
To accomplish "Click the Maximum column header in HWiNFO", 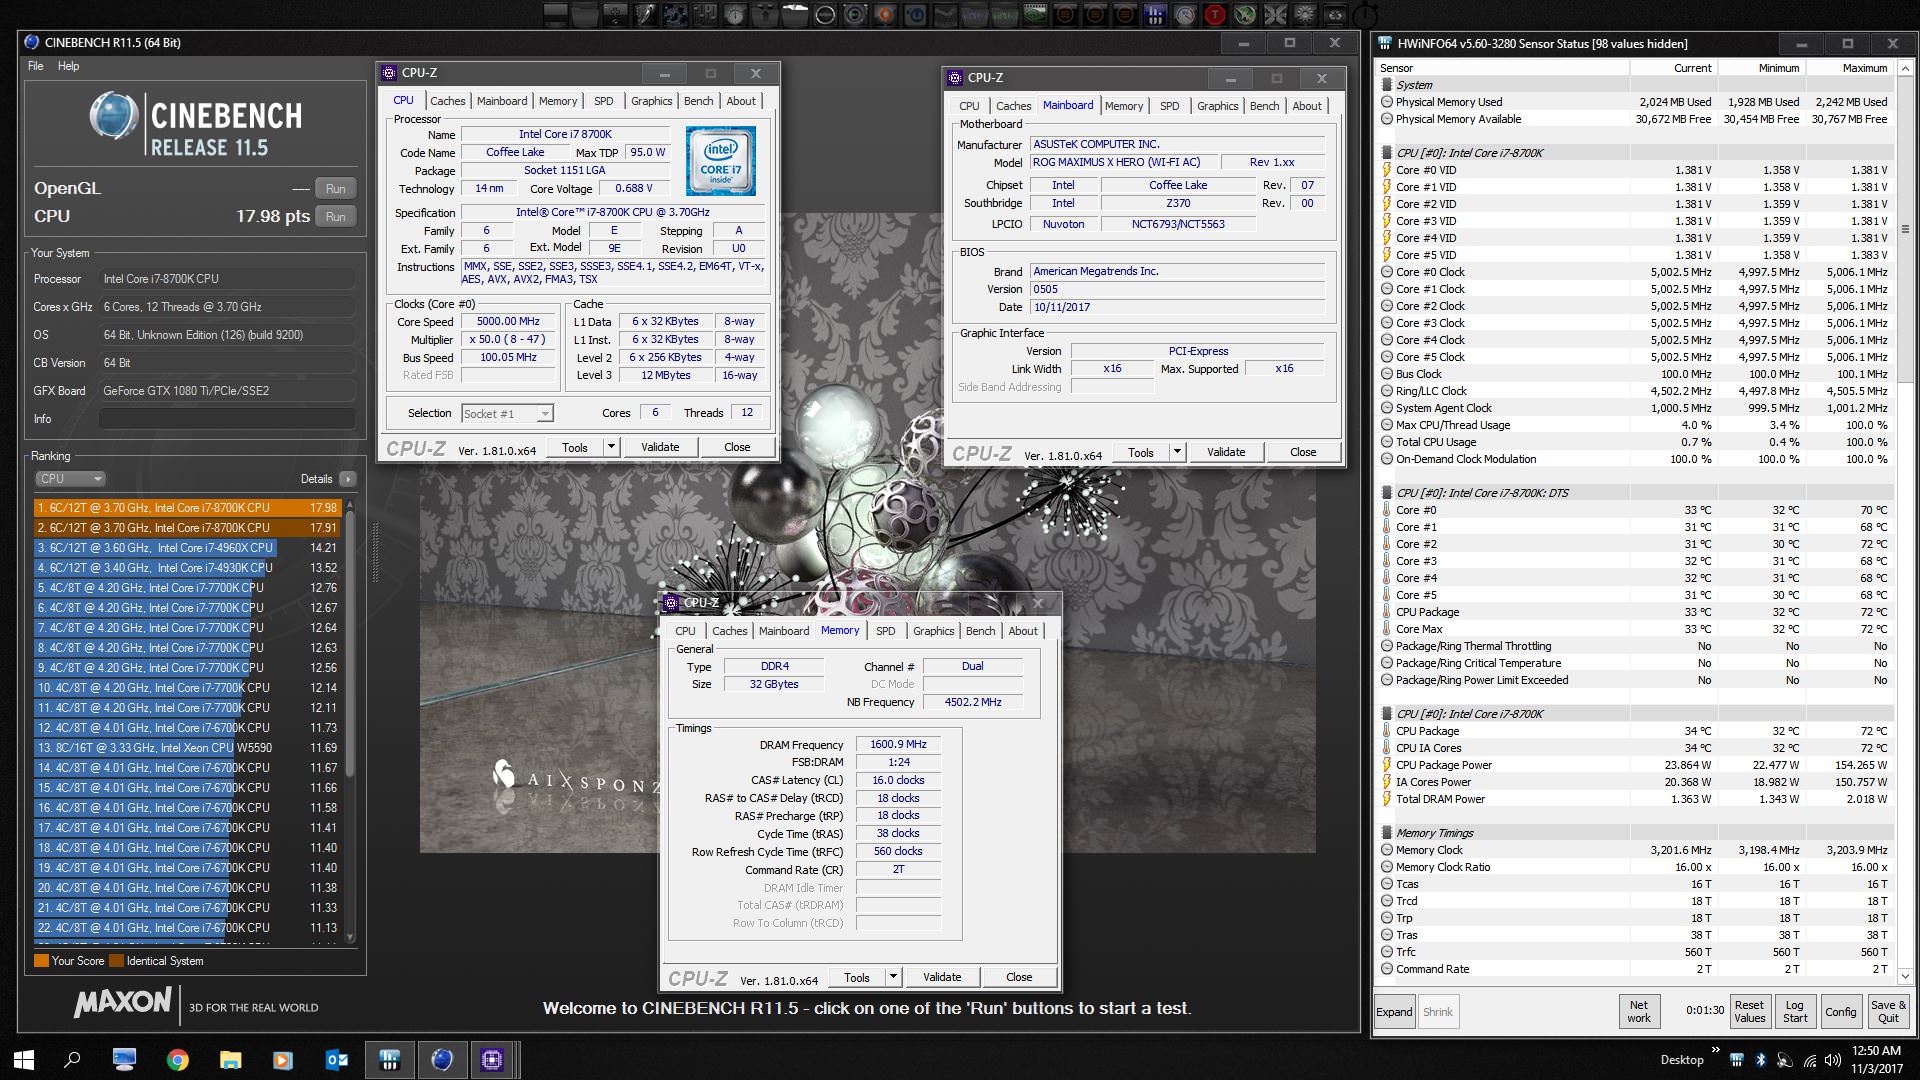I will [x=1849, y=68].
